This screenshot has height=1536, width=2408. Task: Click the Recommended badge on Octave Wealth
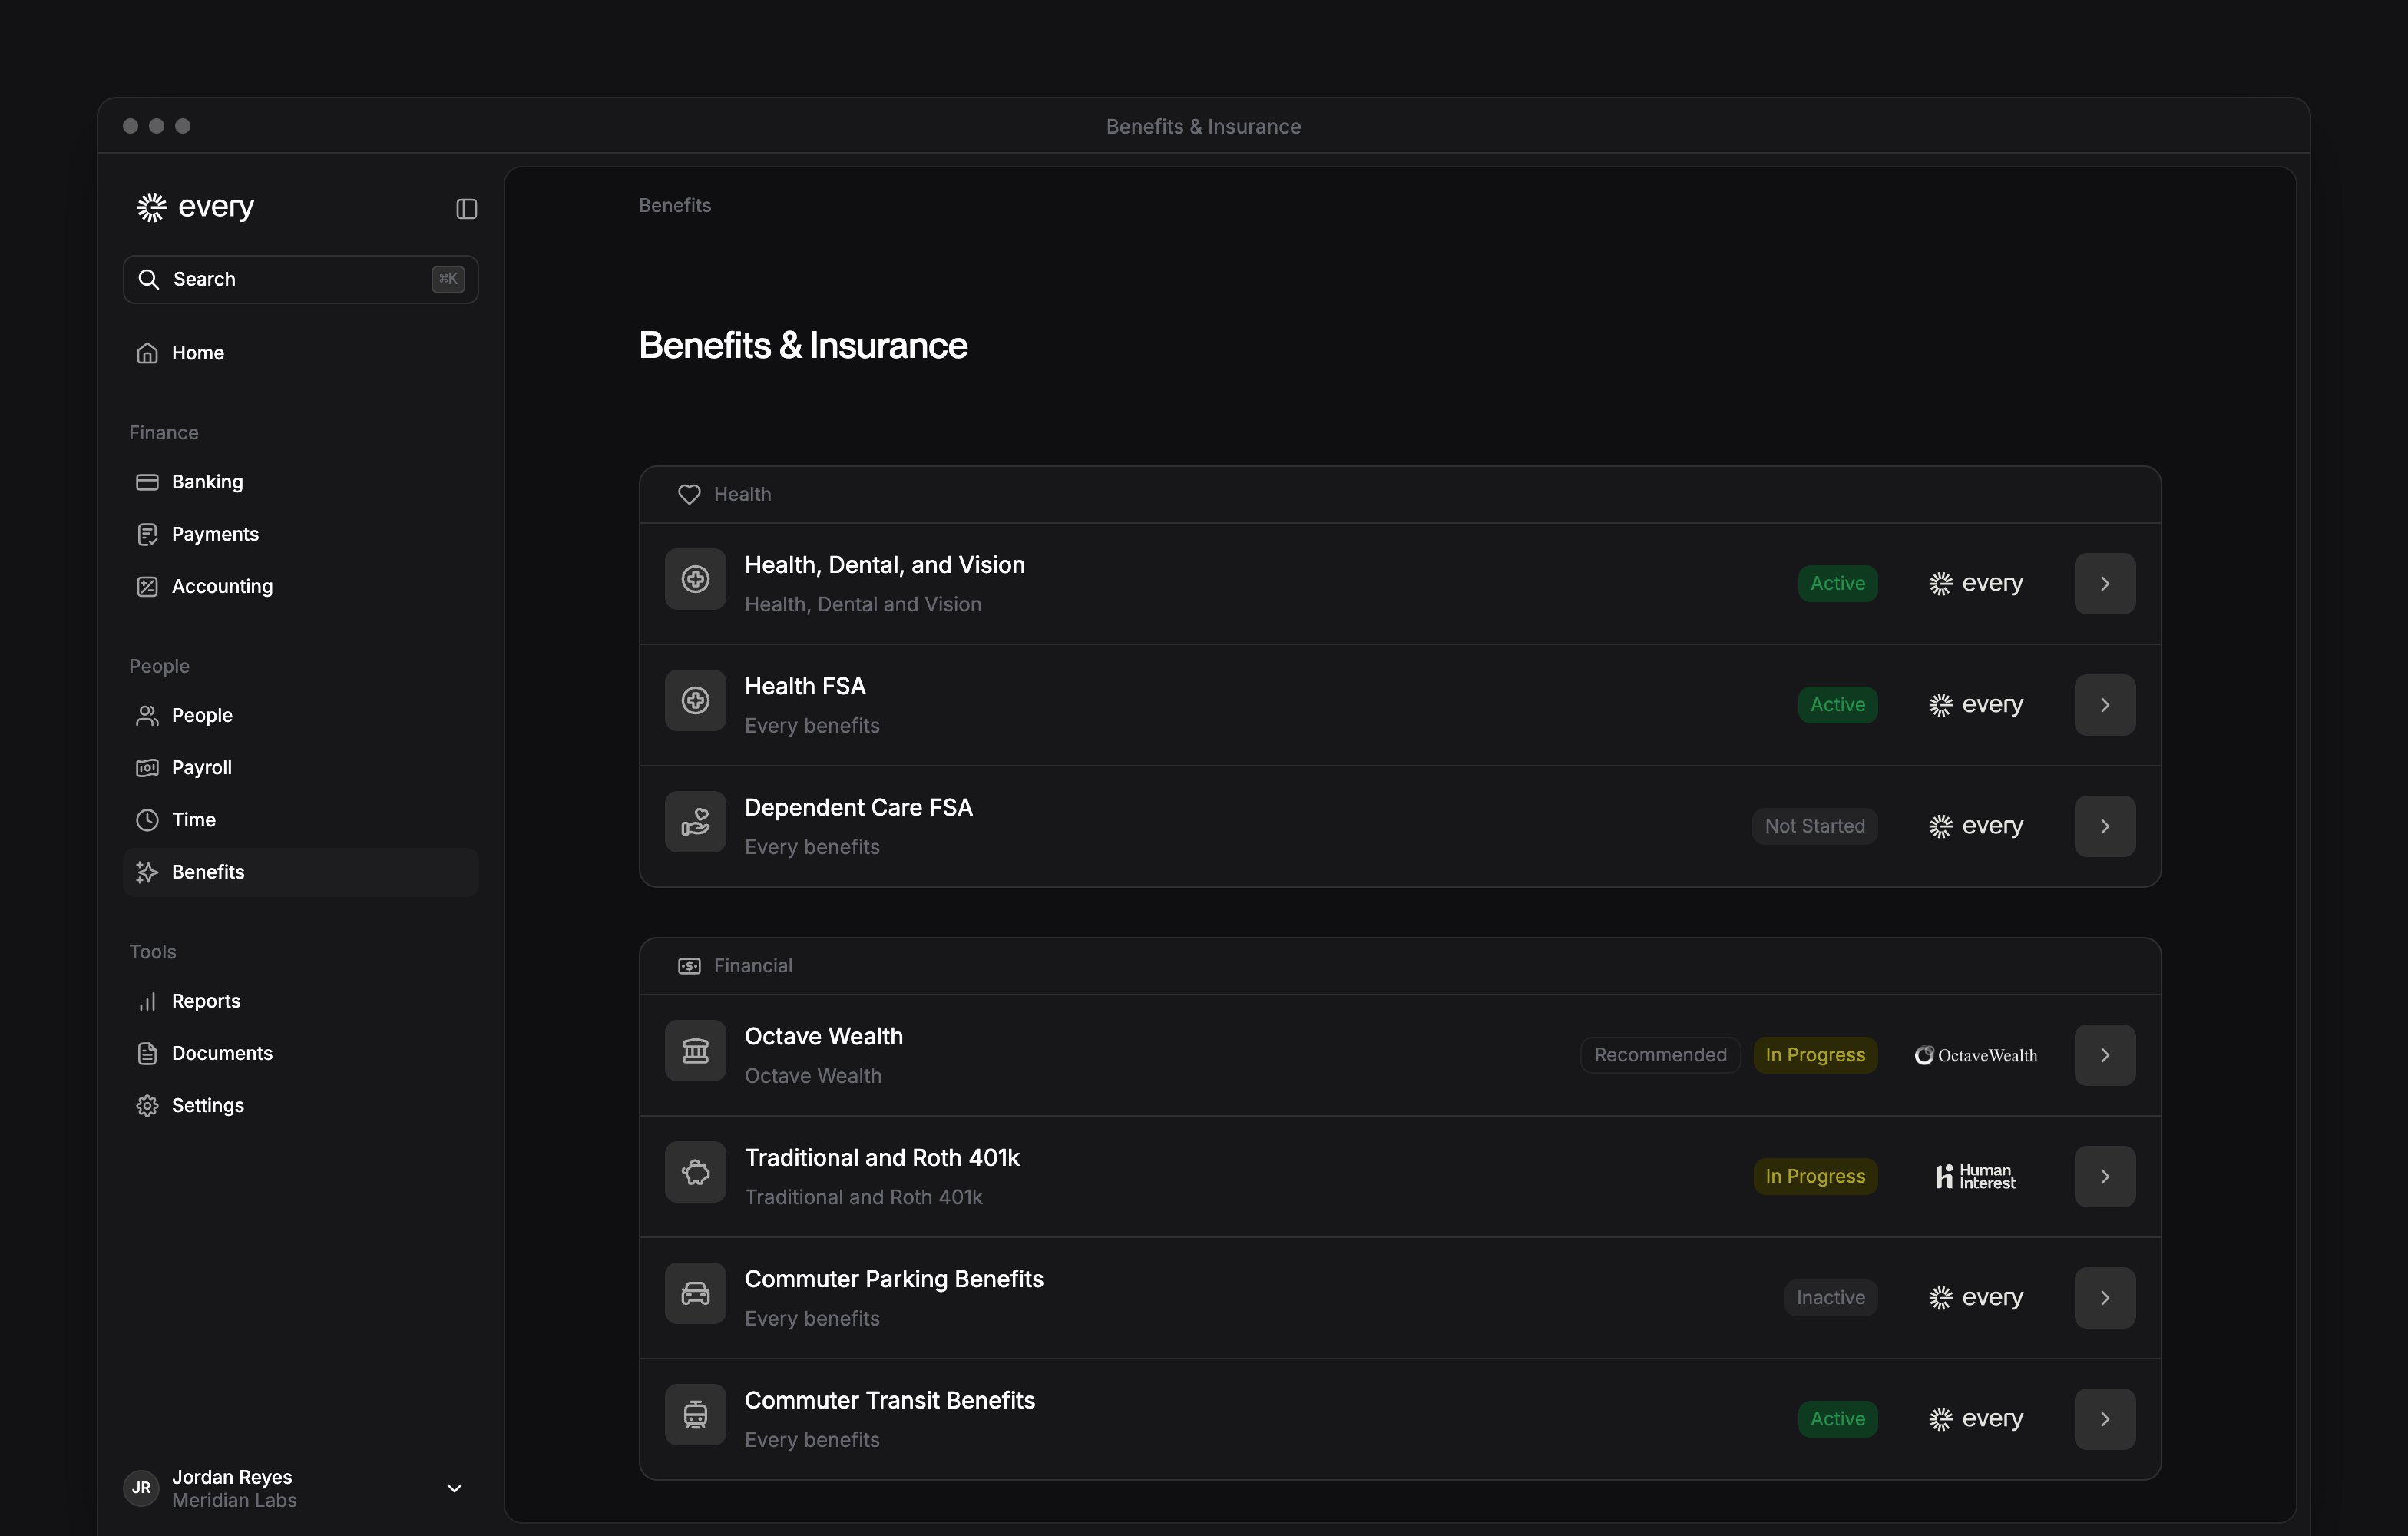[1660, 1055]
